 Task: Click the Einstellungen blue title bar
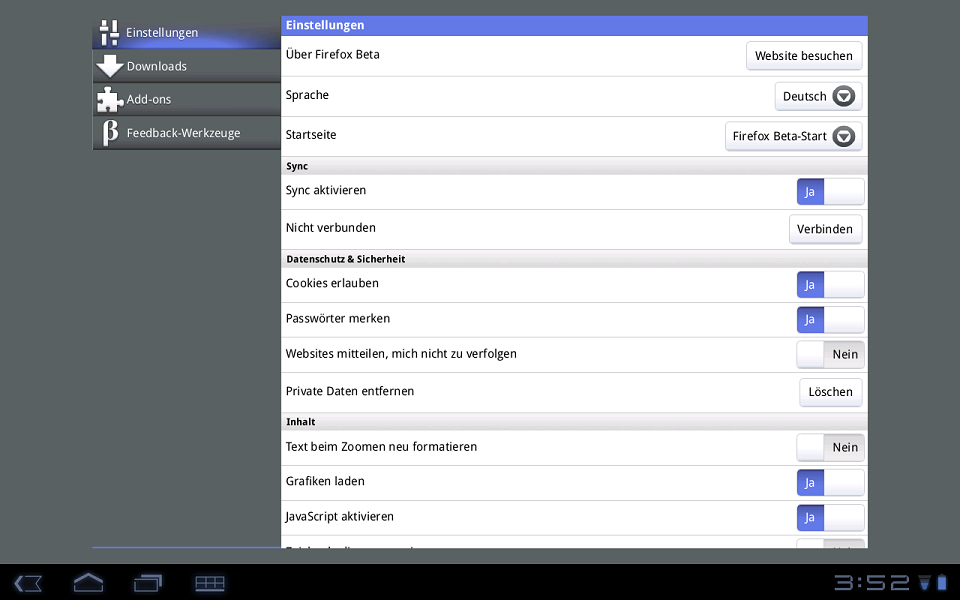[574, 26]
